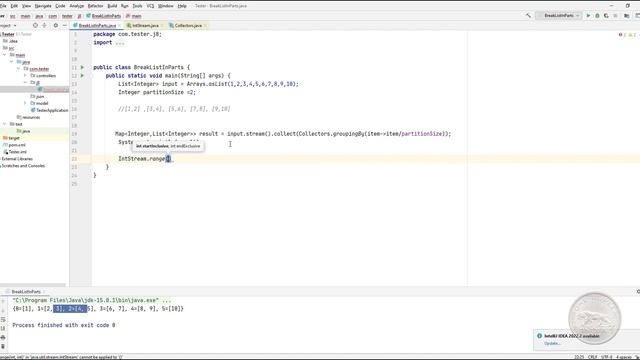Open Project panel settings gear

pos(56,25)
